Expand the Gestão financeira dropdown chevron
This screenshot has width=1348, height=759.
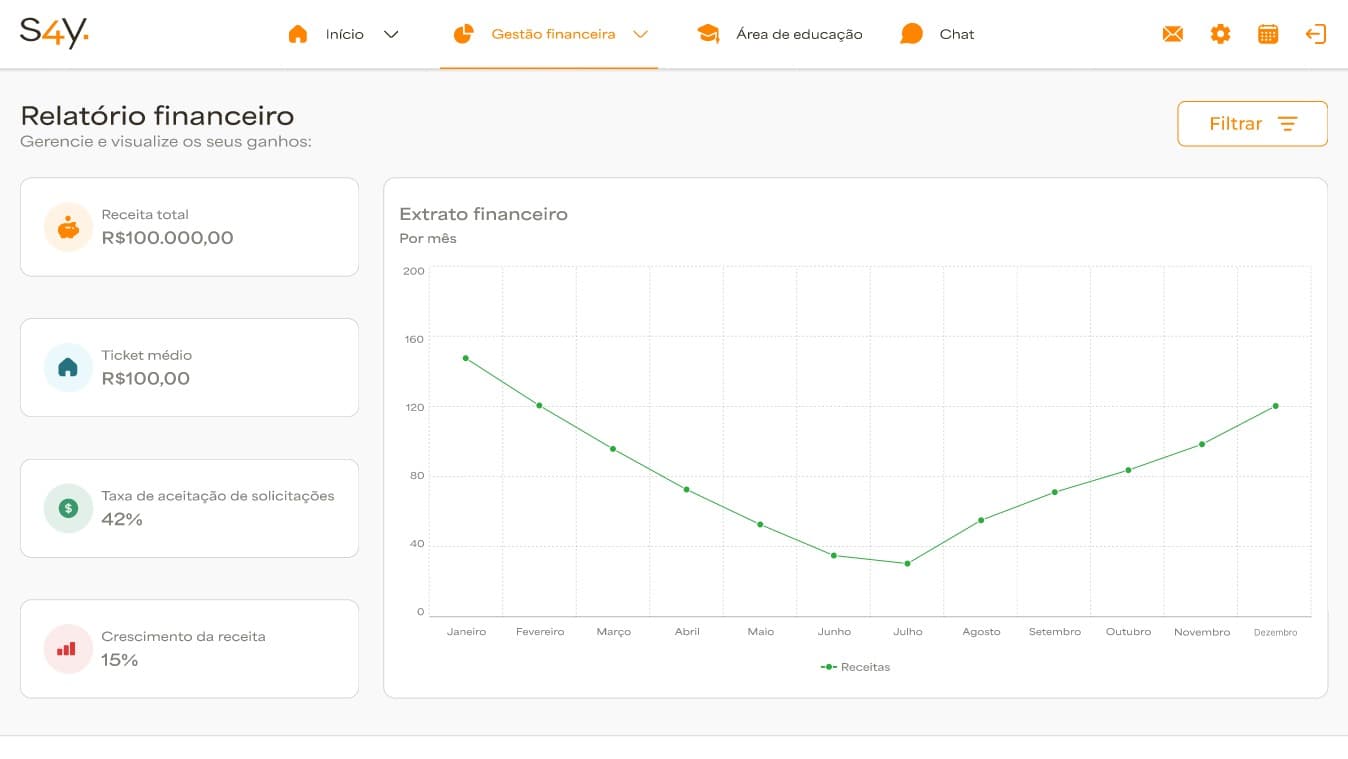pyautogui.click(x=641, y=34)
